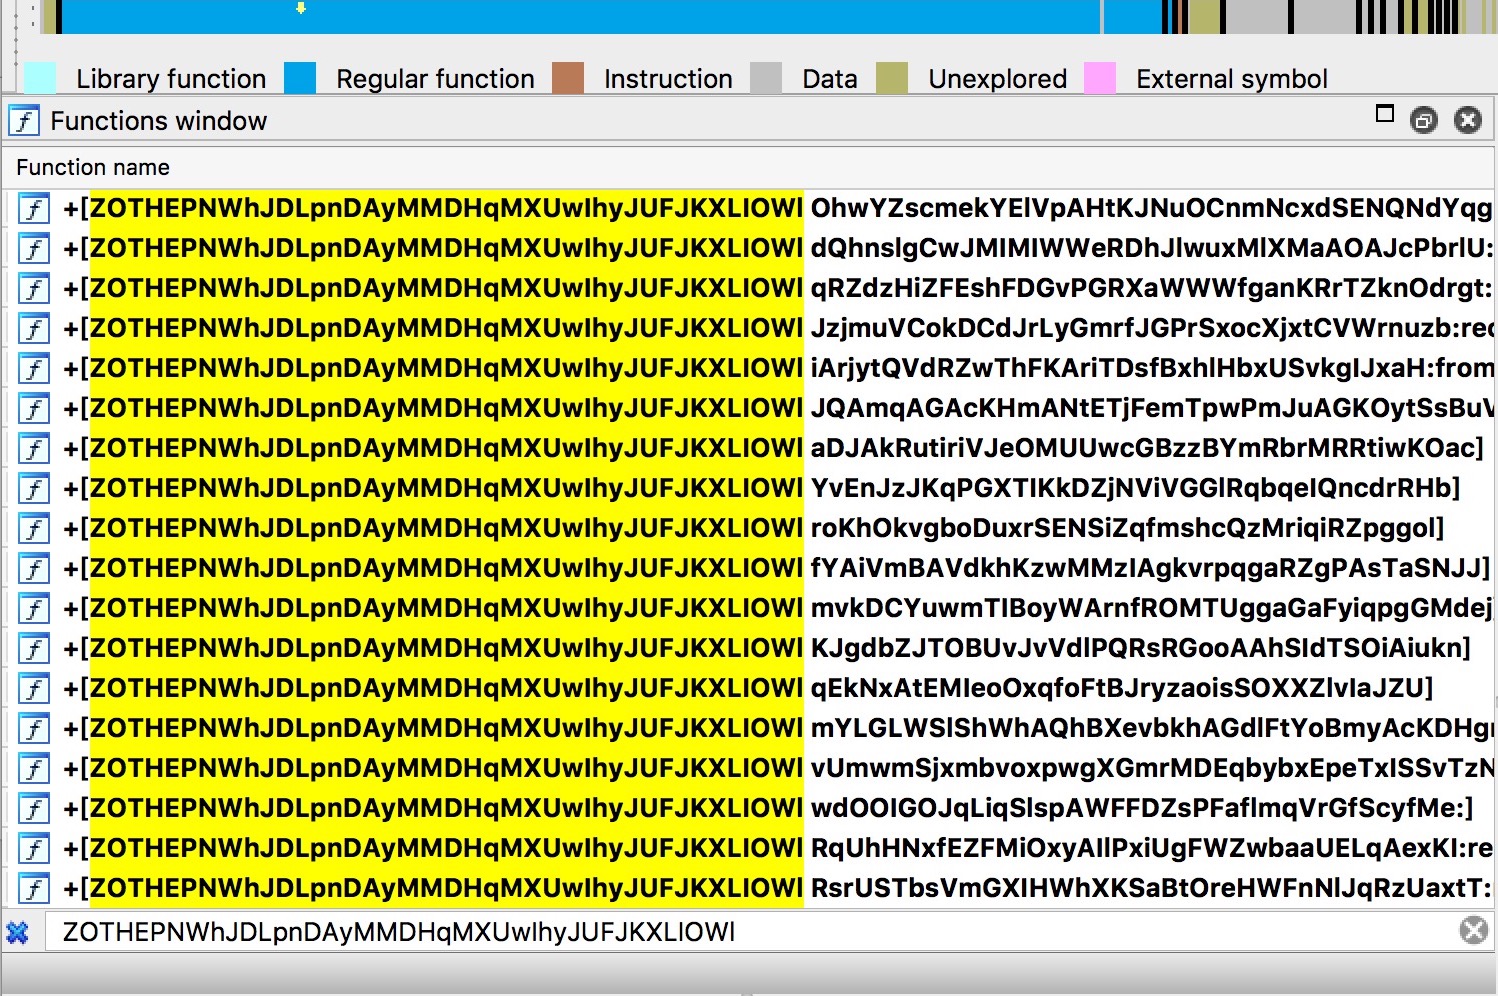Click the Regular function blue legend swatch
Viewport: 1498px width, 996px height.
tap(300, 78)
